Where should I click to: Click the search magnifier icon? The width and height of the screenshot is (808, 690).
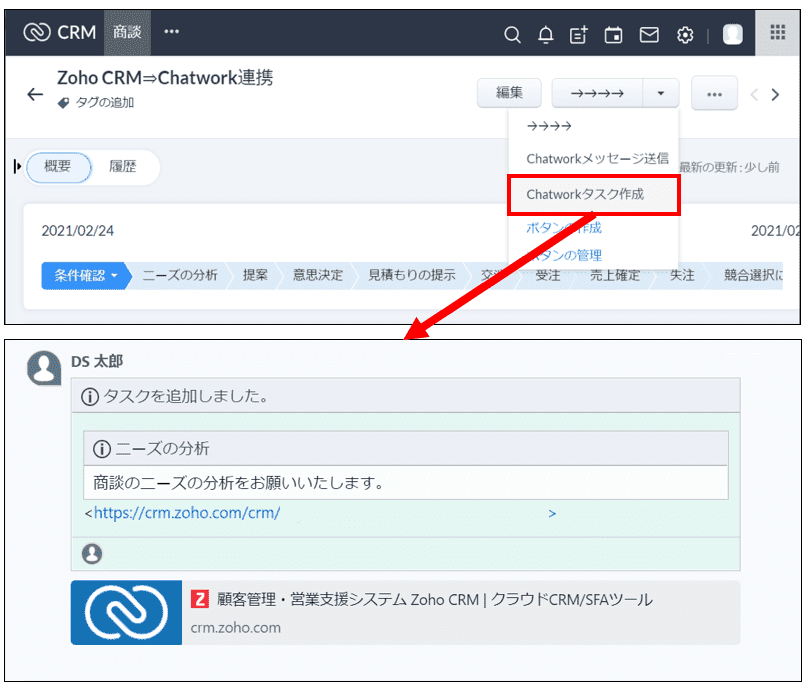(x=512, y=35)
